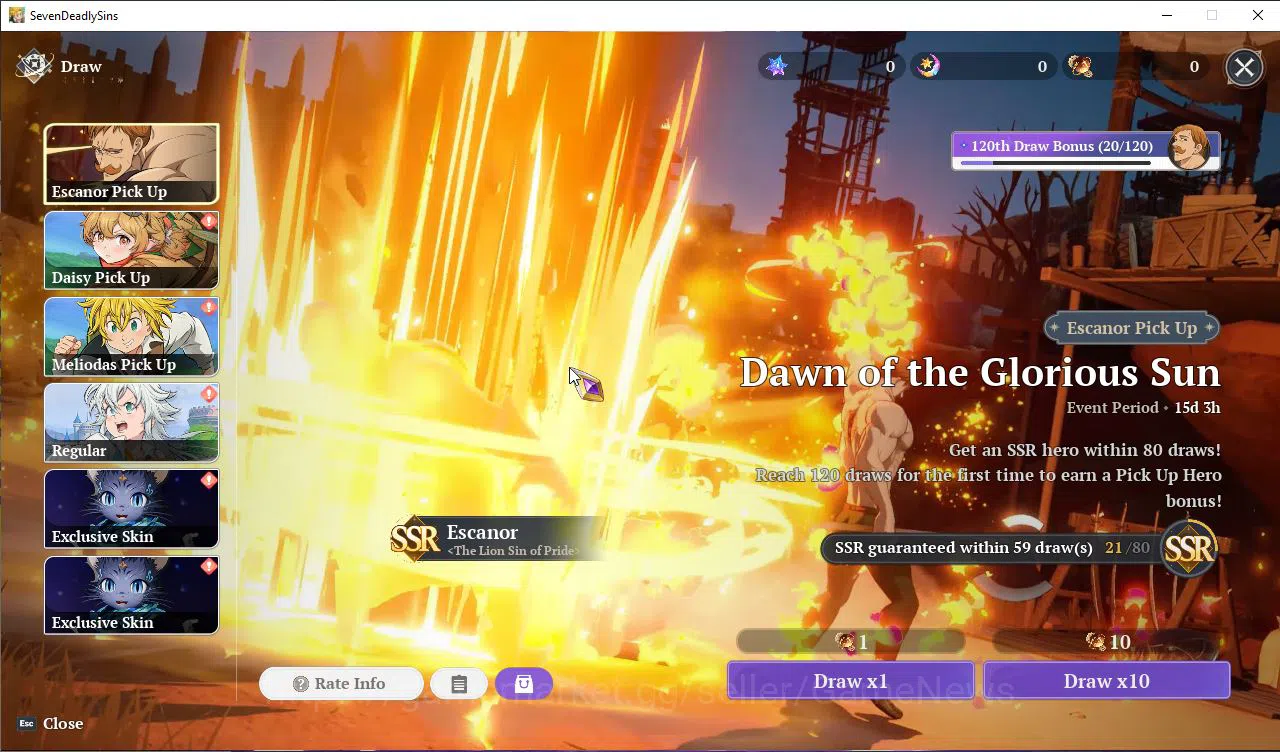Image resolution: width=1280 pixels, height=752 pixels.
Task: Open the upper Exclusive Skin banner tab
Action: (x=131, y=509)
